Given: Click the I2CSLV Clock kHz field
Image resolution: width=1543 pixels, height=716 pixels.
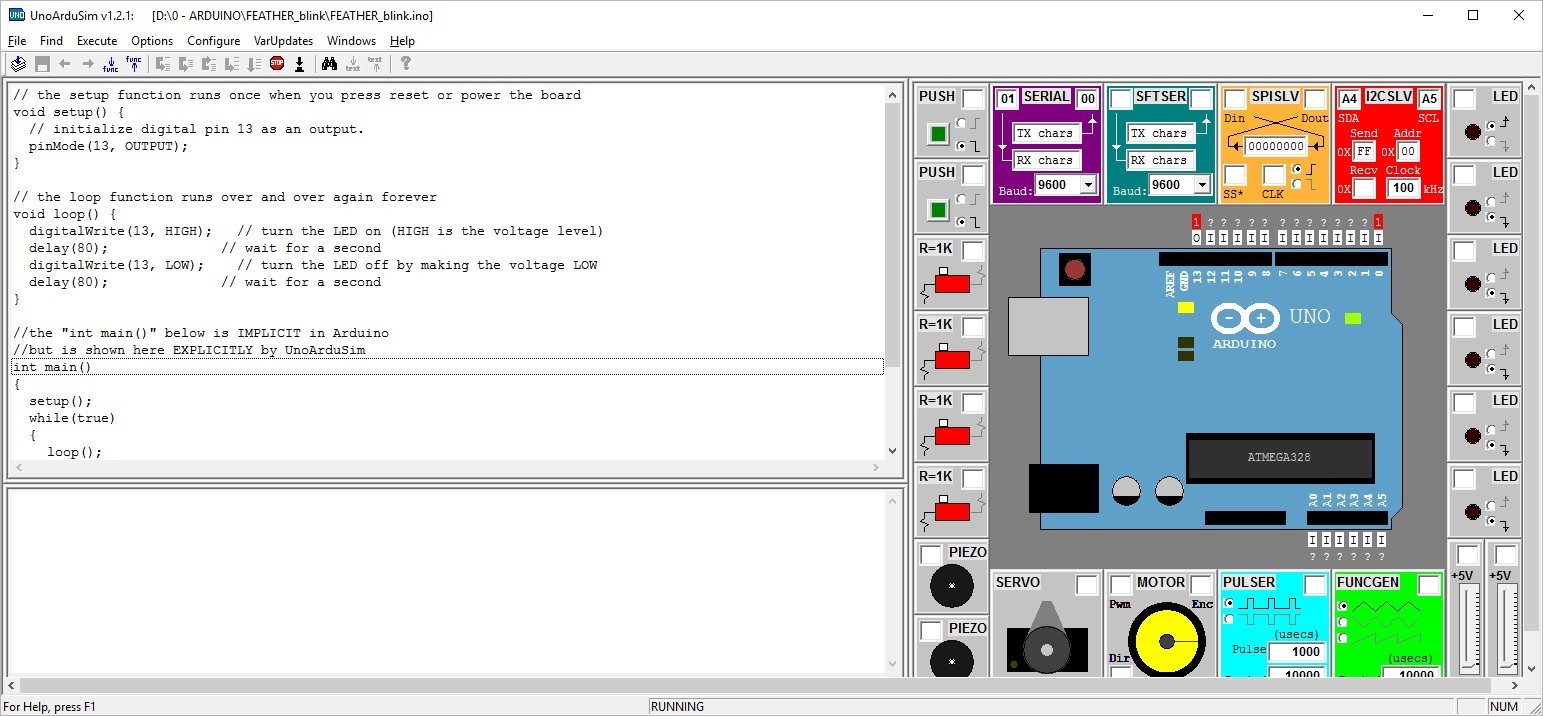Looking at the screenshot, I should tap(1404, 188).
